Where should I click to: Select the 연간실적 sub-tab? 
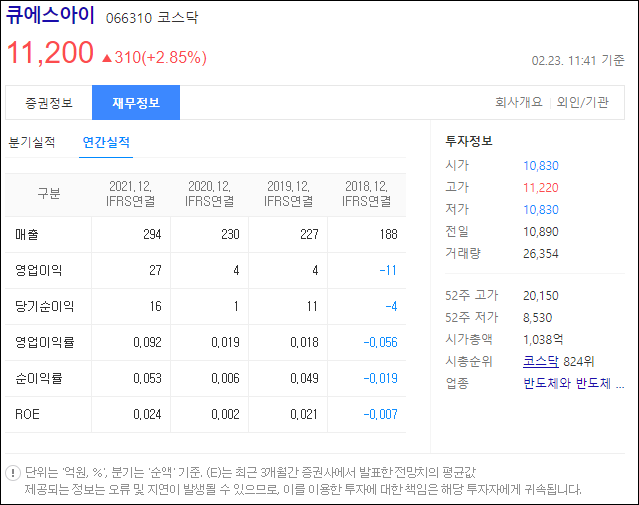pos(106,142)
